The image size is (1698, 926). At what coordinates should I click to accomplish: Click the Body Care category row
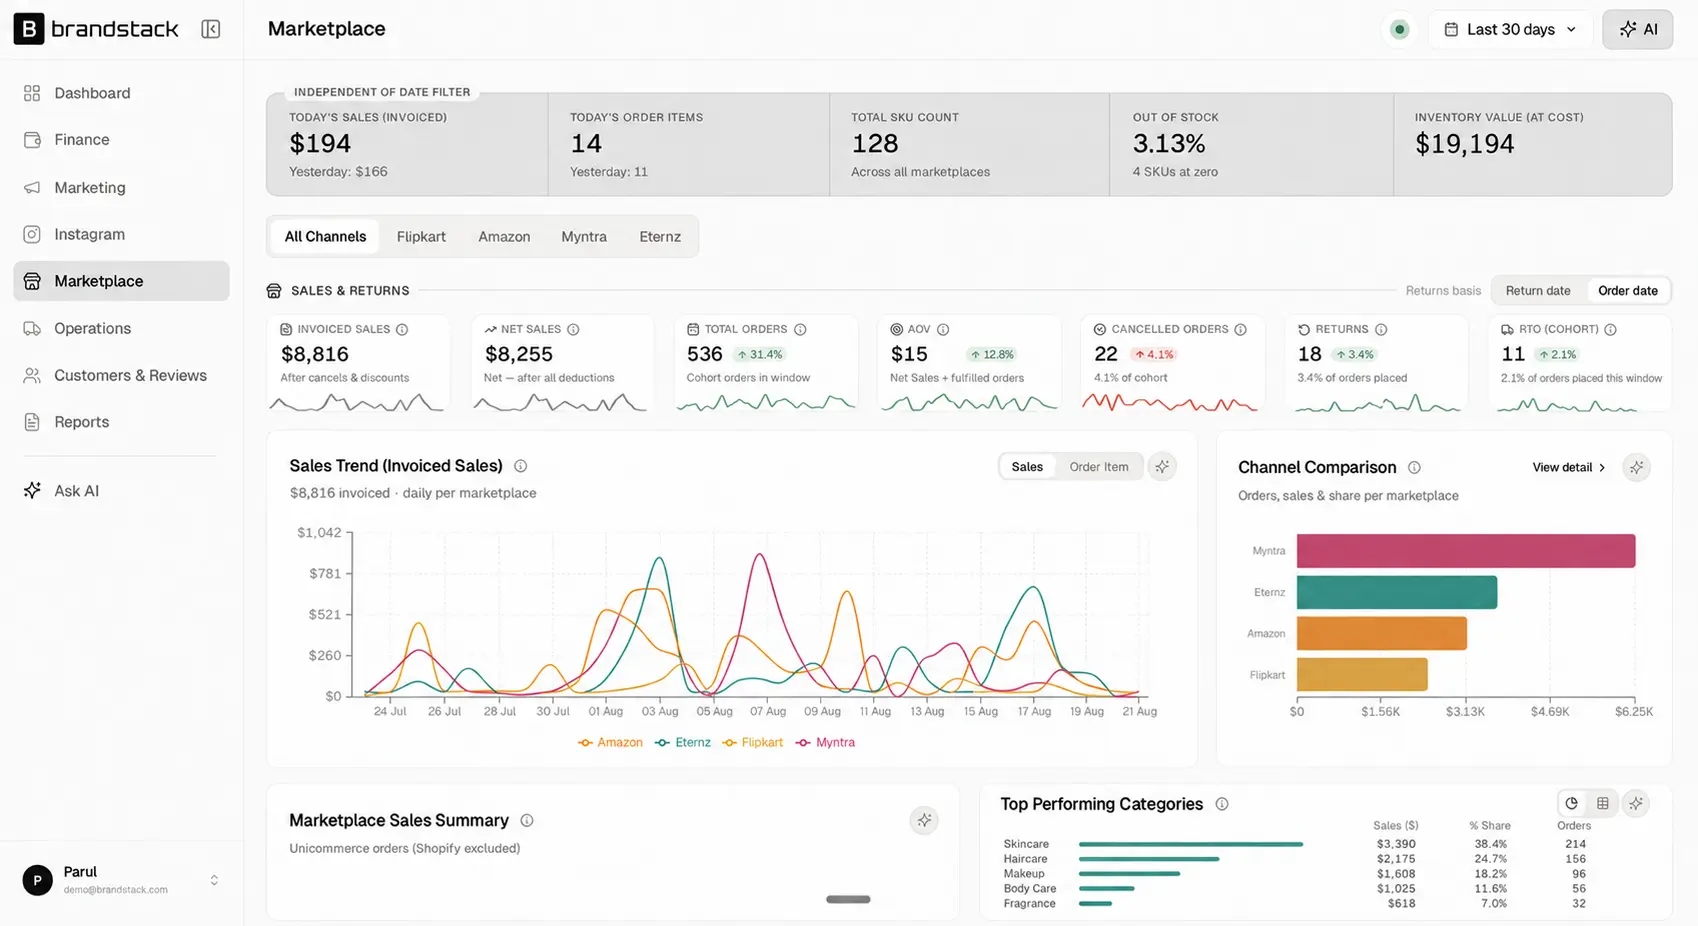(x=1298, y=889)
